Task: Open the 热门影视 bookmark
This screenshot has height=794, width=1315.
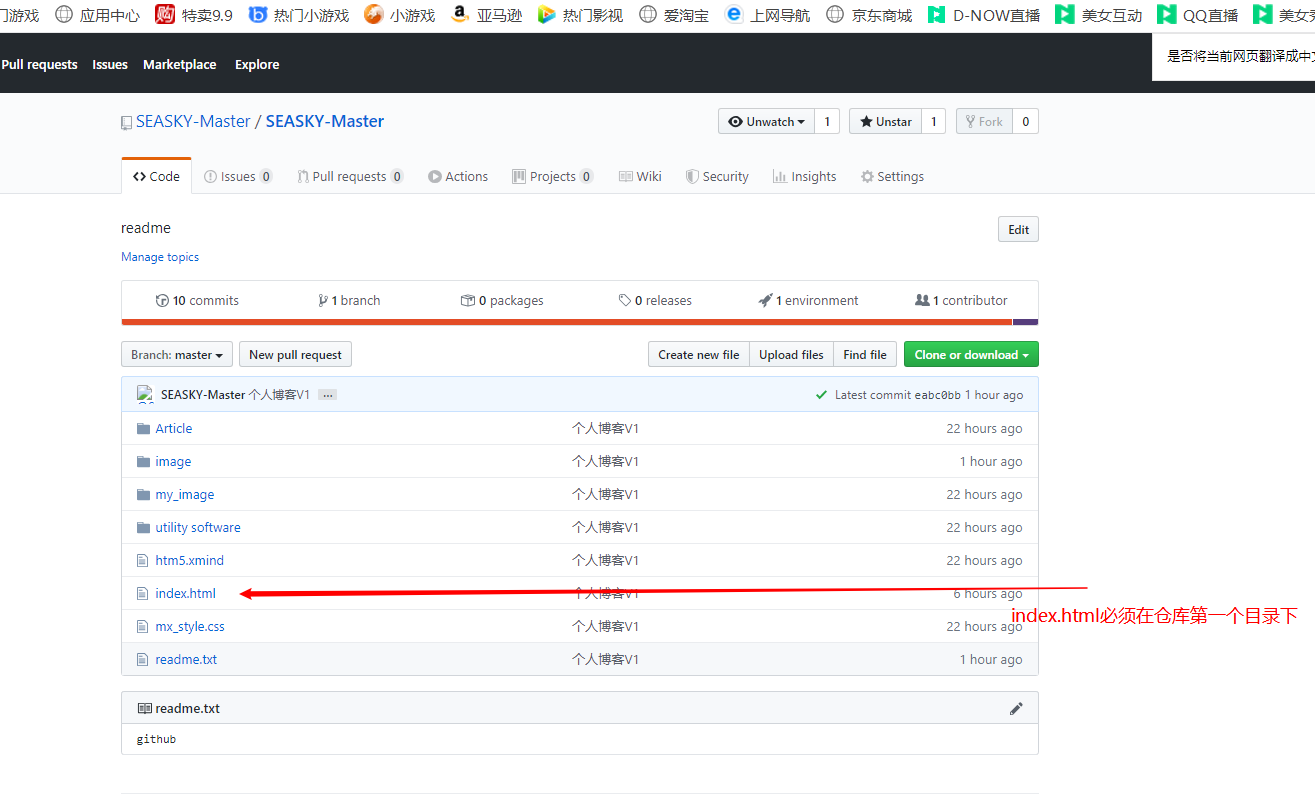Action: (580, 15)
